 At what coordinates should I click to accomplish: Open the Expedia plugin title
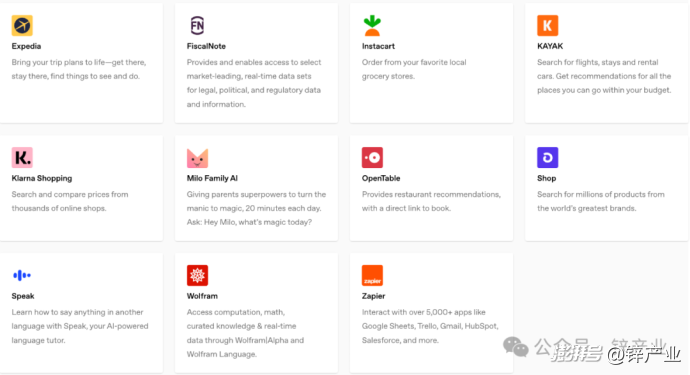26,46
